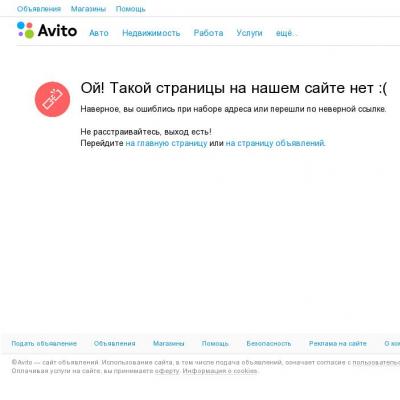Click the red broken link icon
400x400 pixels.
pos(53,99)
